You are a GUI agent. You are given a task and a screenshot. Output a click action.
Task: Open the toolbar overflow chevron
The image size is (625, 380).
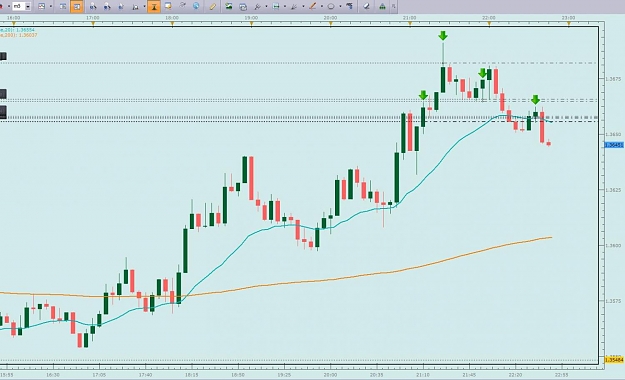393,6
